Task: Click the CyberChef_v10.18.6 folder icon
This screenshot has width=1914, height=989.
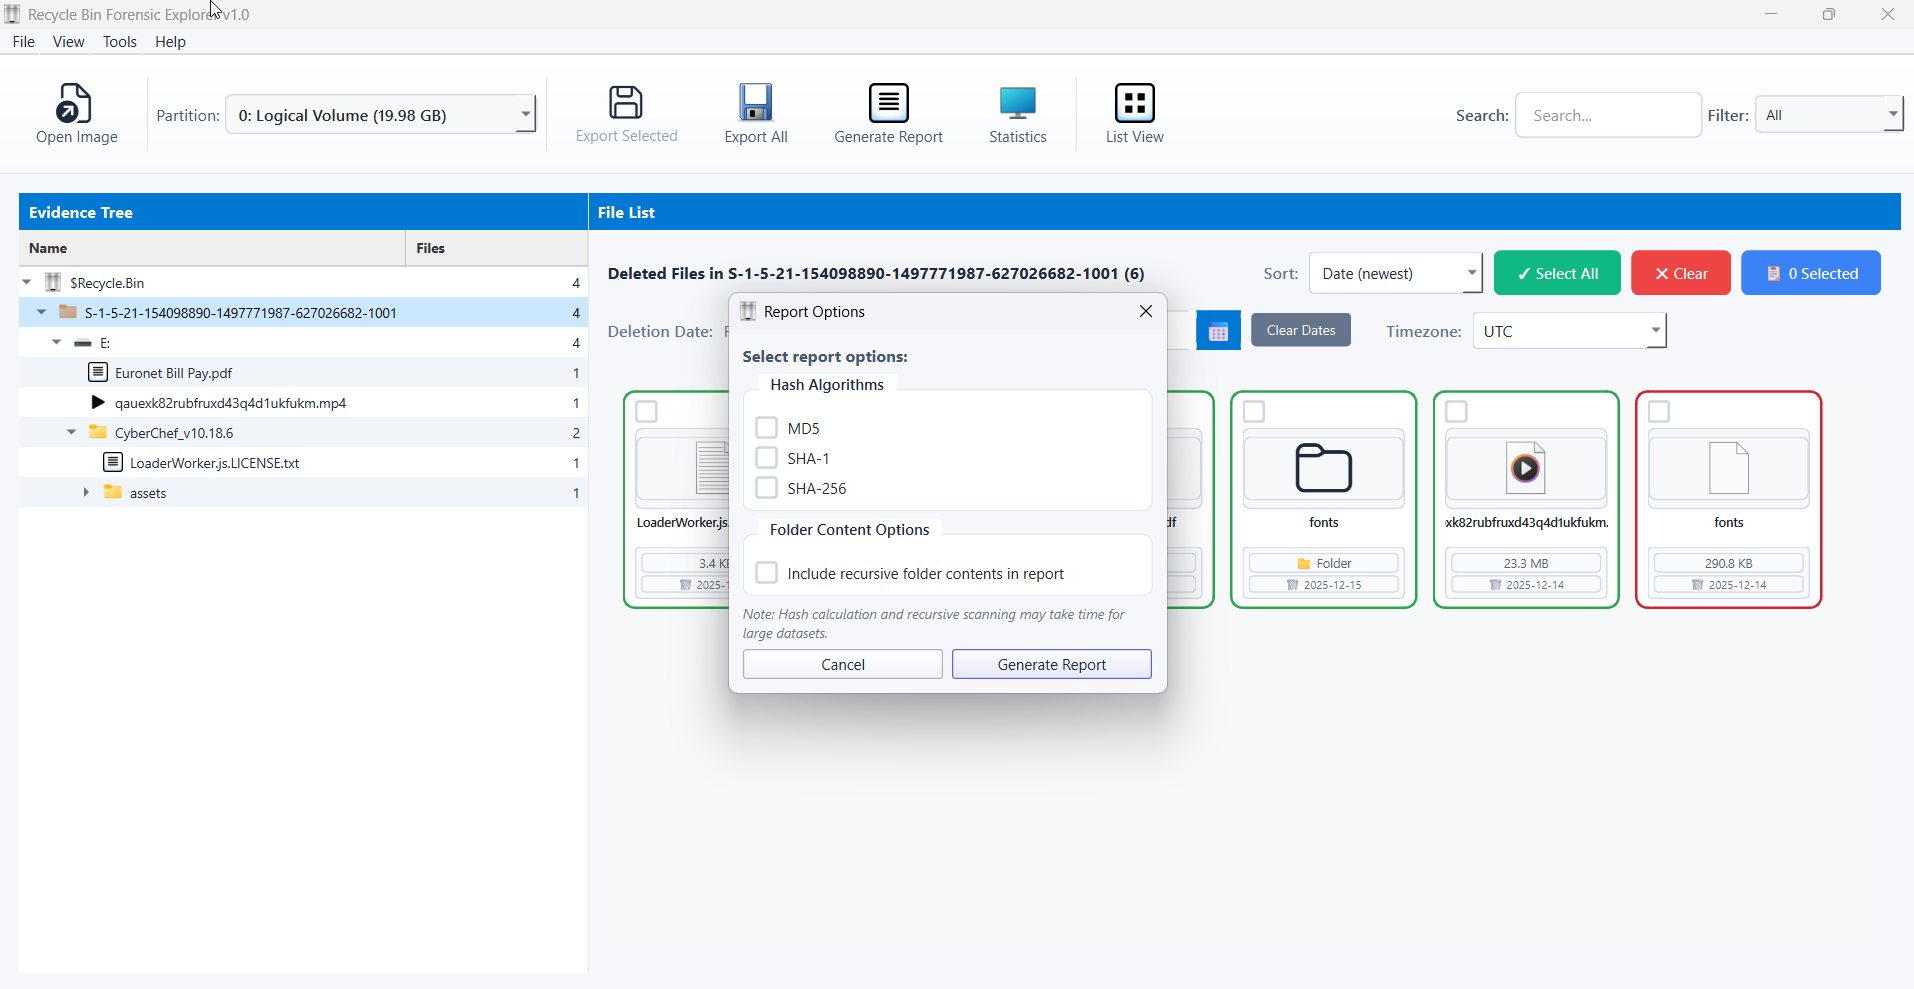Action: pos(98,432)
